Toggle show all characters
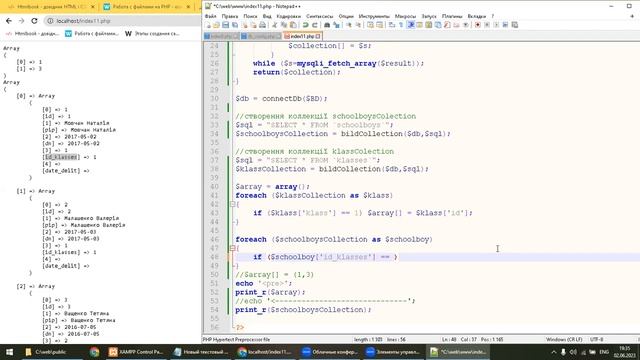This screenshot has width=640, height=360. [400, 25]
